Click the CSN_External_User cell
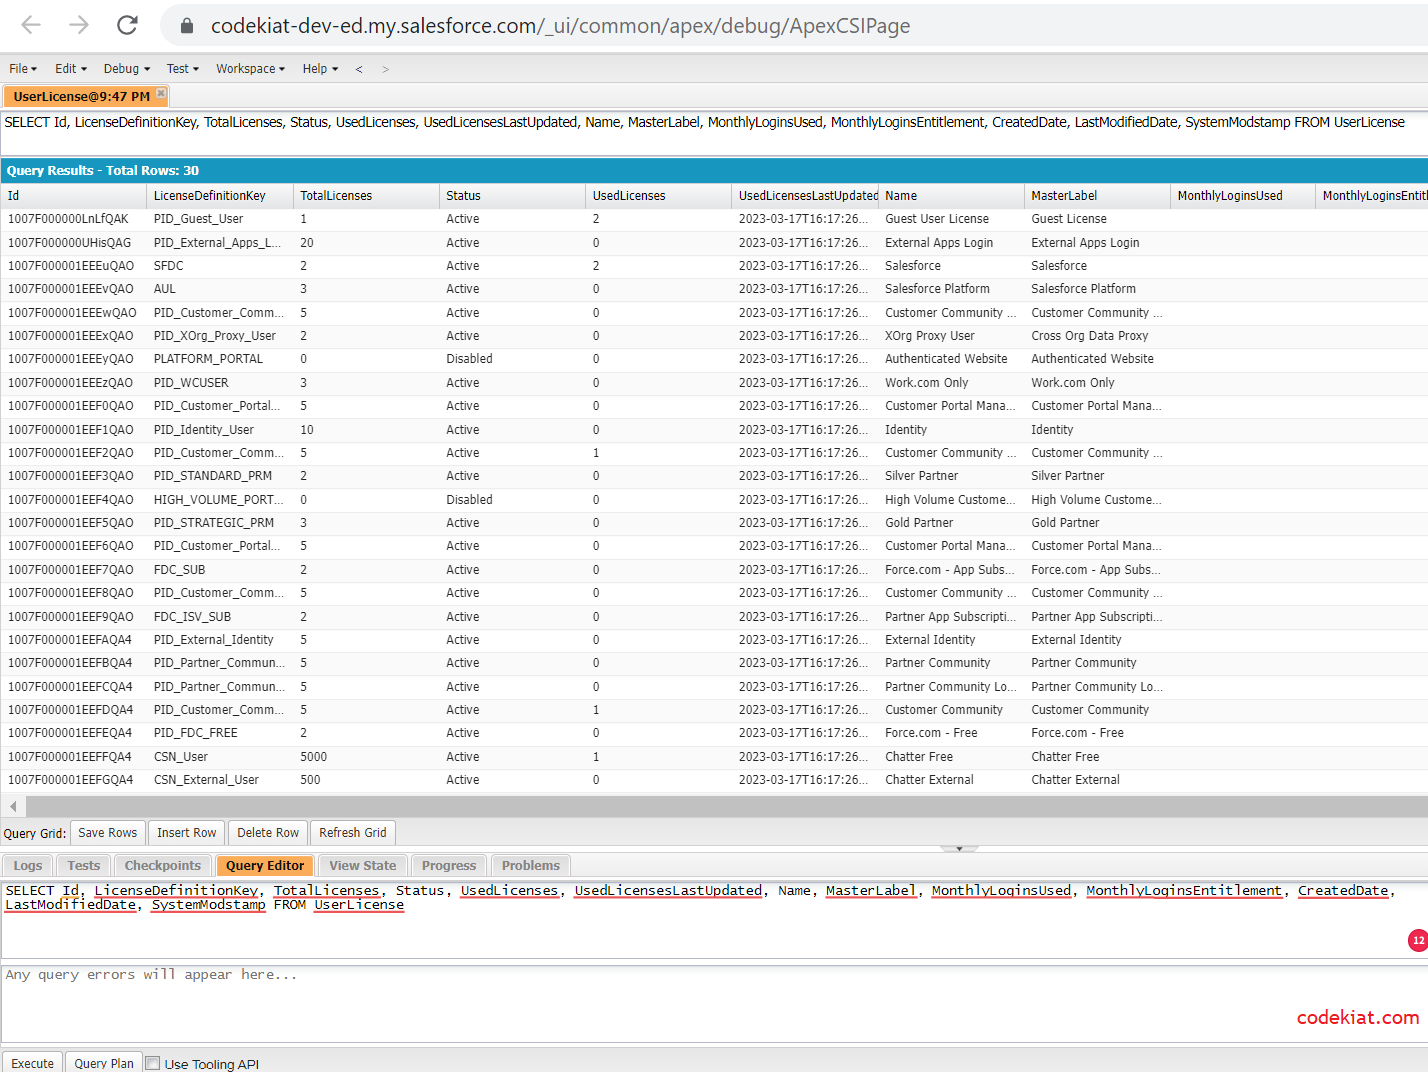This screenshot has height=1072, width=1428. point(220,780)
